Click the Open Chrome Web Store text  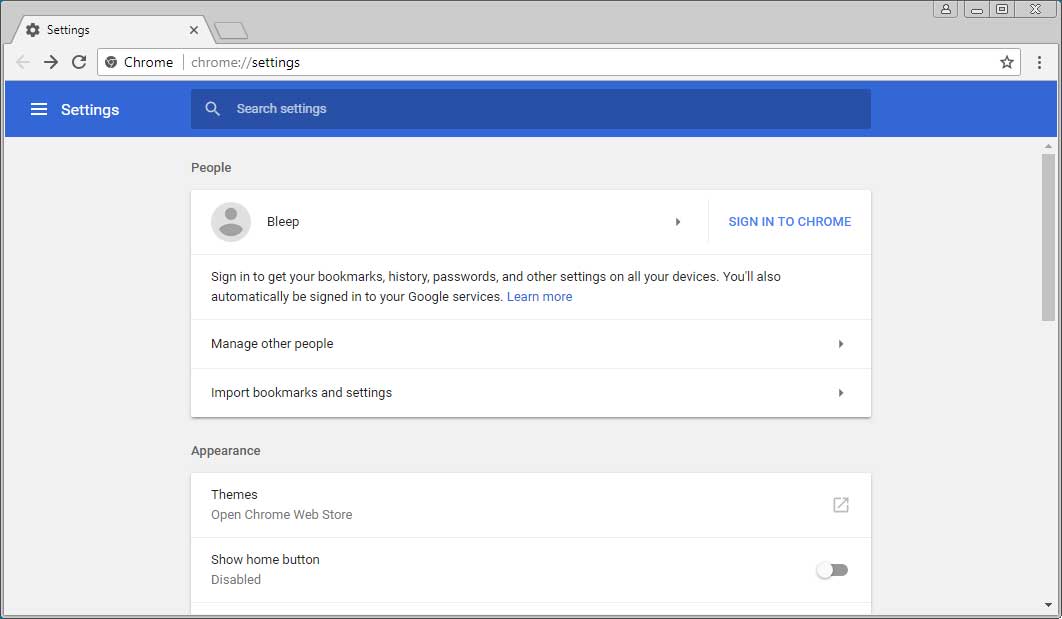(x=282, y=515)
